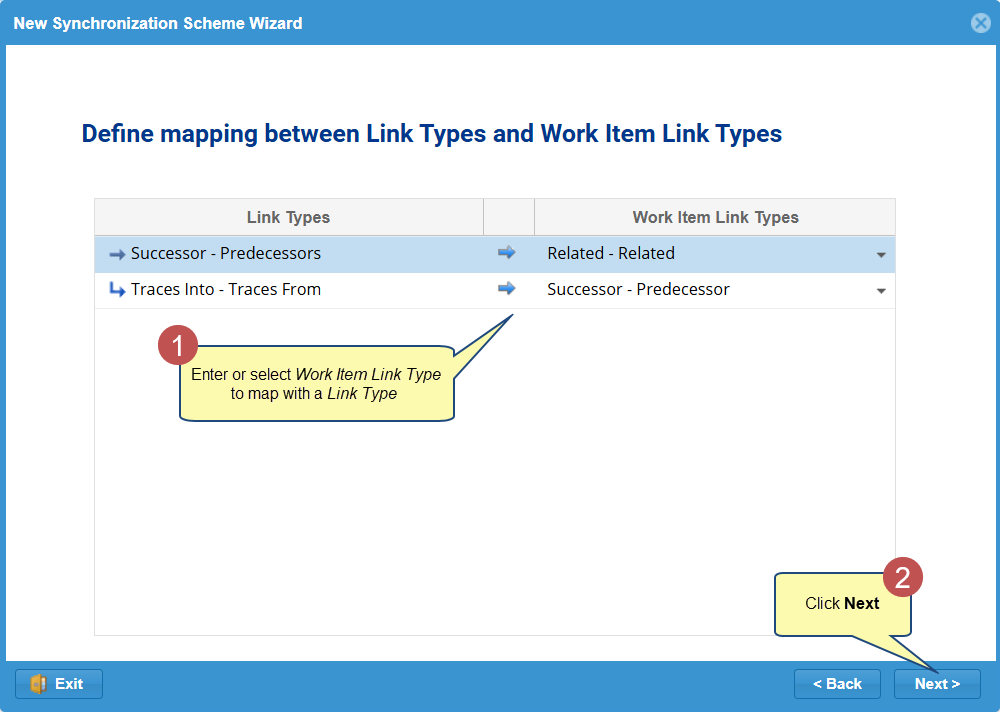
Task: Click mapping arrow in Traces Into row
Action: (x=507, y=289)
